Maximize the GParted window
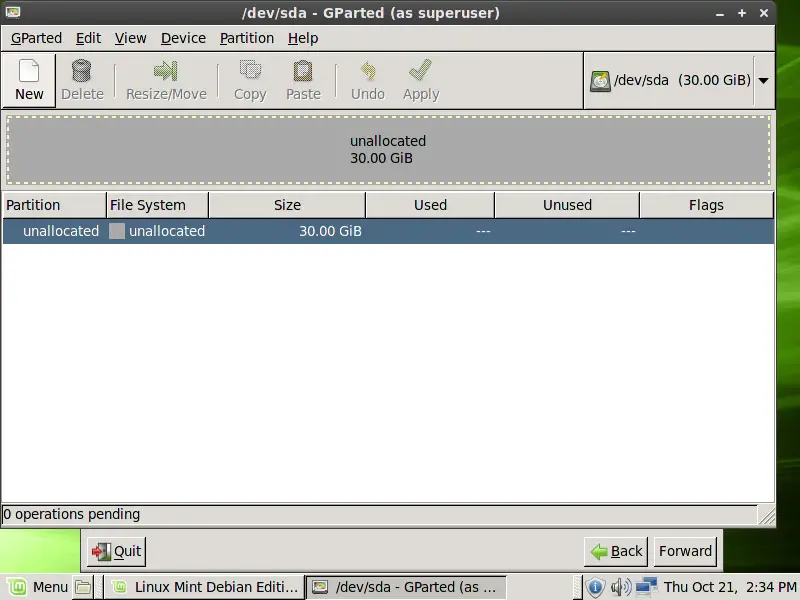Viewport: 800px width, 600px height. click(742, 13)
